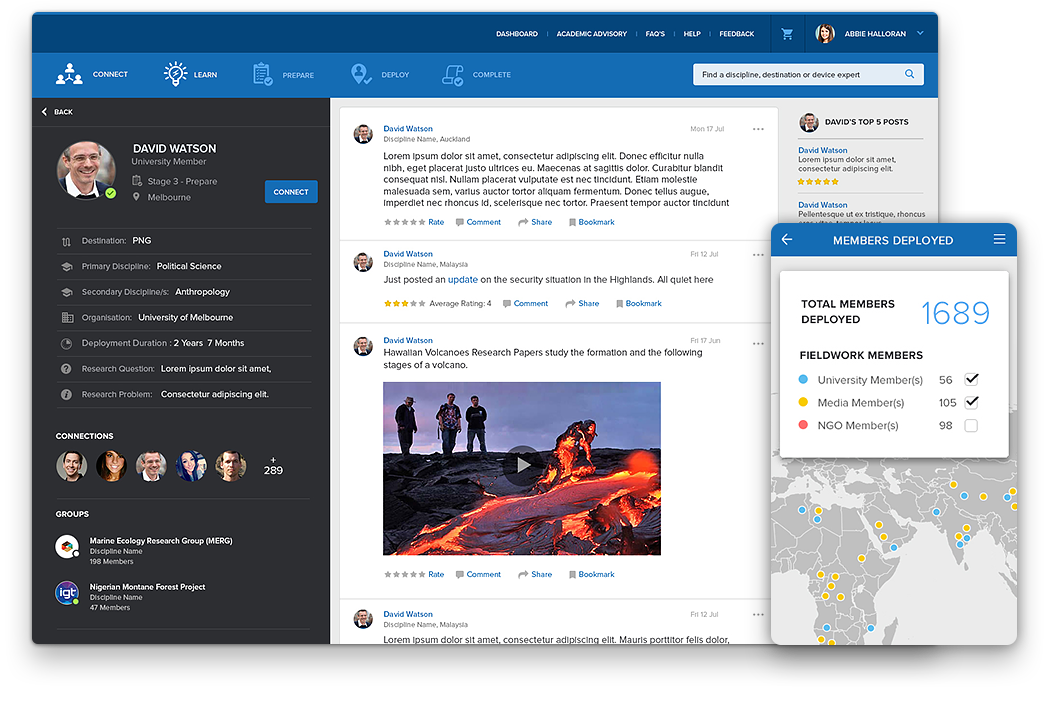Screen dimensions: 1050x703
Task: Open options menu on volcano post
Action: pos(758,343)
